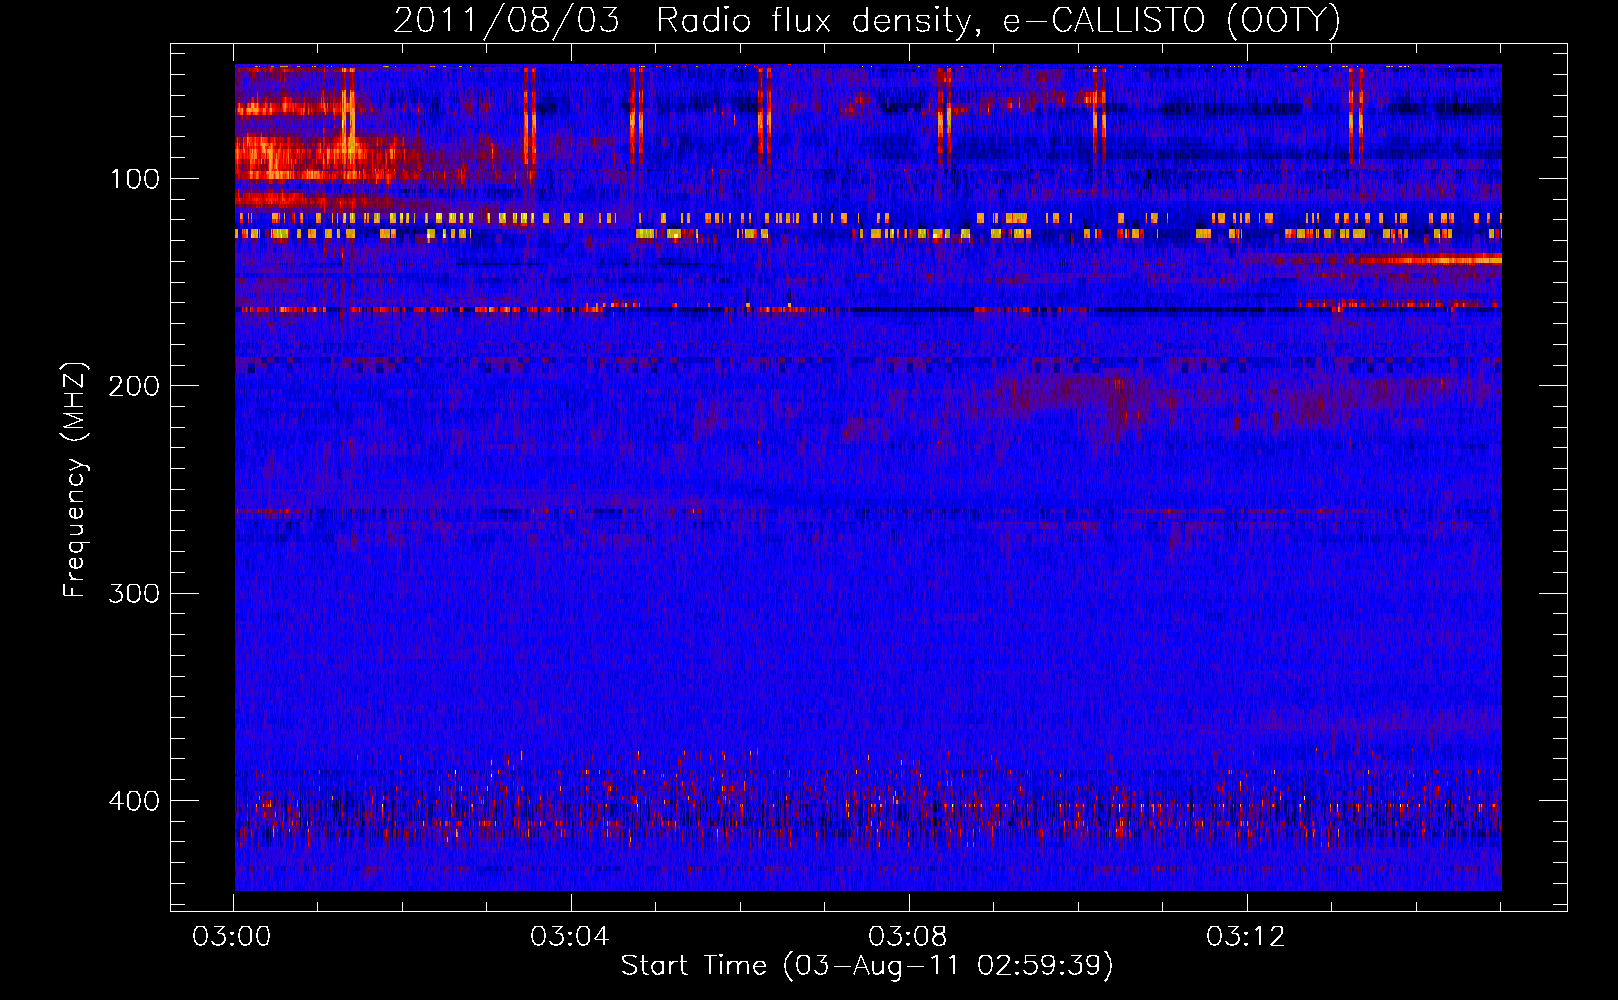Click the '400' frequency tick label

[x=134, y=801]
